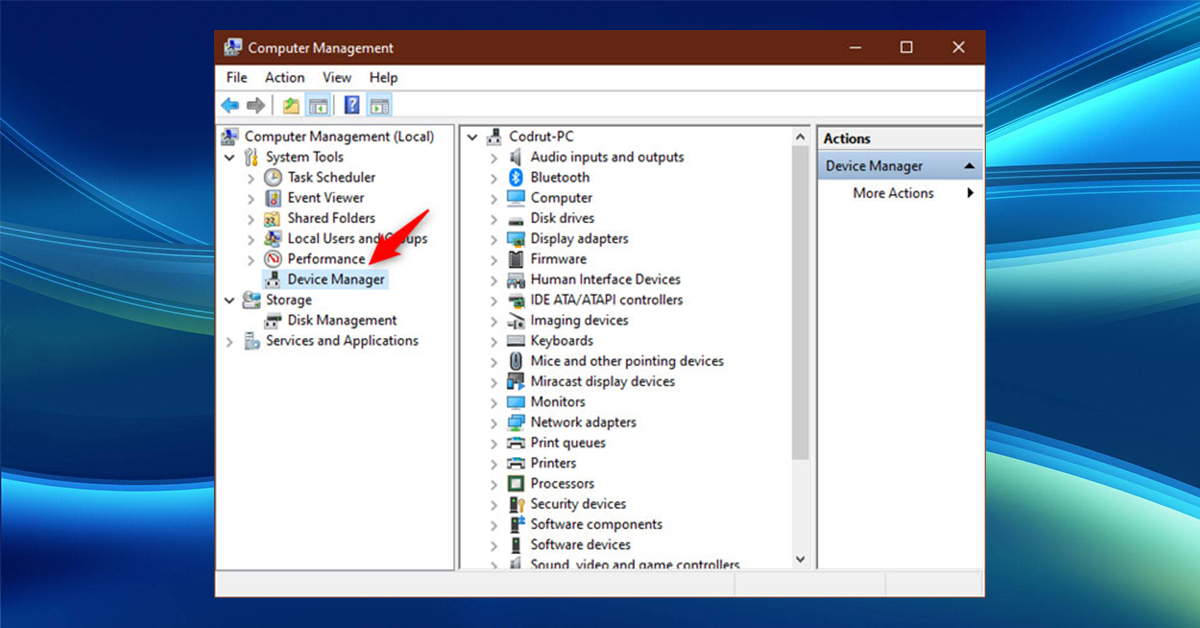Viewport: 1200px width, 628px height.
Task: Open the Action menu
Action: click(x=284, y=77)
